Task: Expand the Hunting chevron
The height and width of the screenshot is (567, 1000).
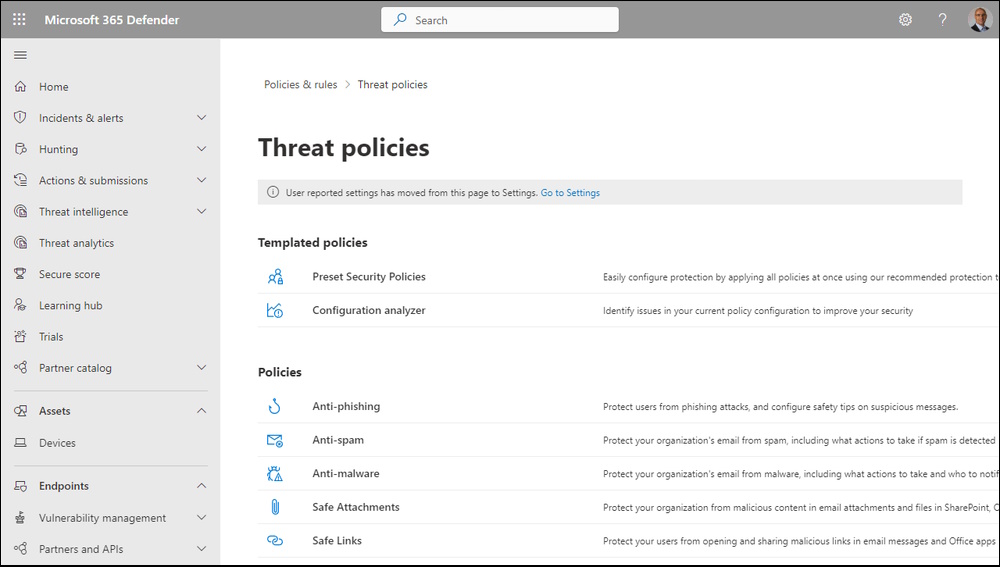Action: point(202,149)
